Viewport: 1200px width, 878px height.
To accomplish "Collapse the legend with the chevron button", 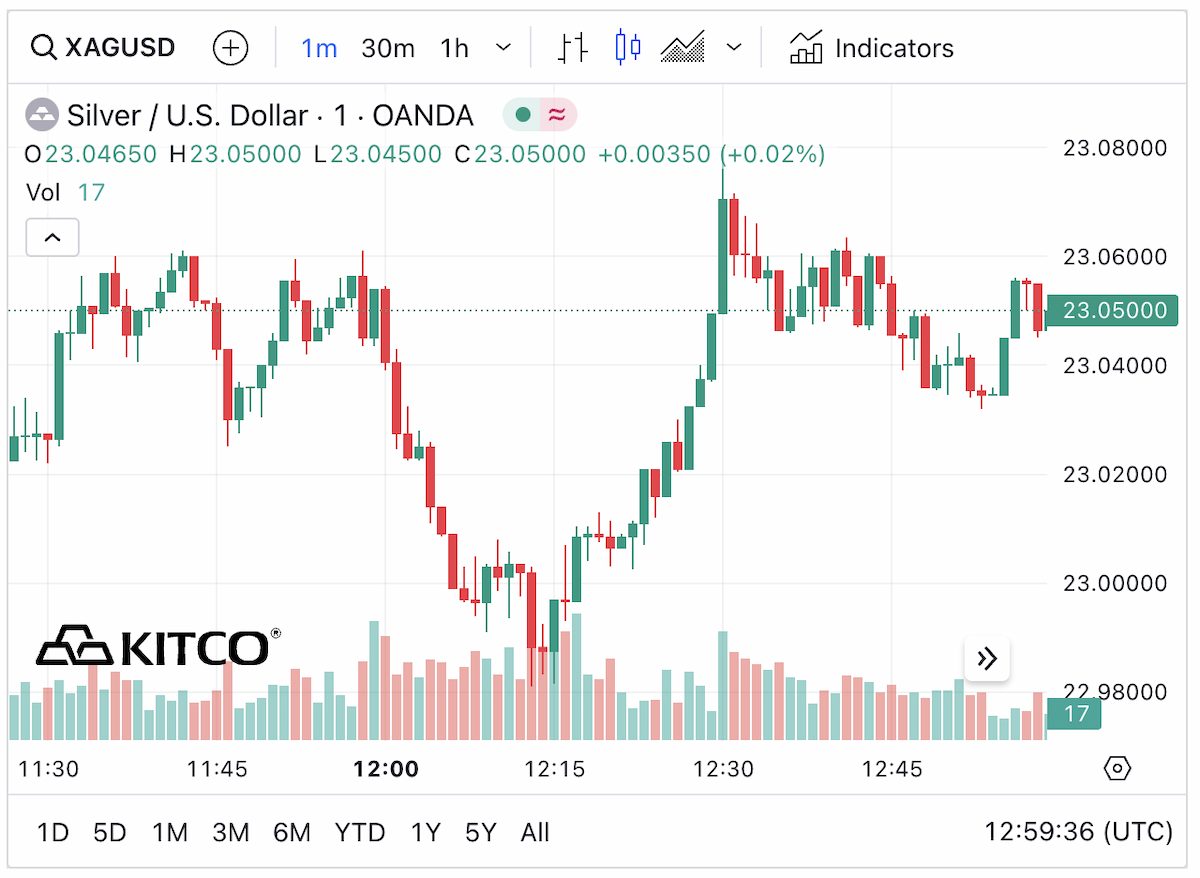I will tap(52, 238).
